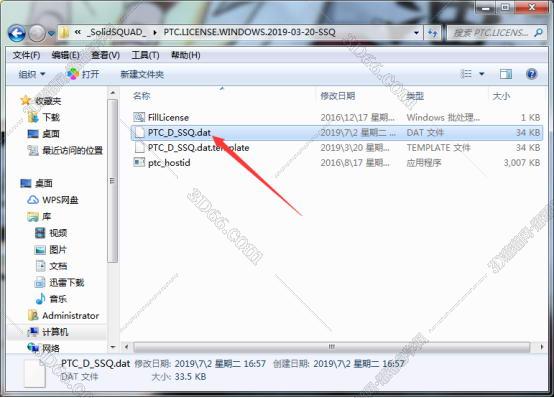Expand the arrow after _SolidSQUAD_ breadcrumb
The width and height of the screenshot is (554, 398).
155,33
